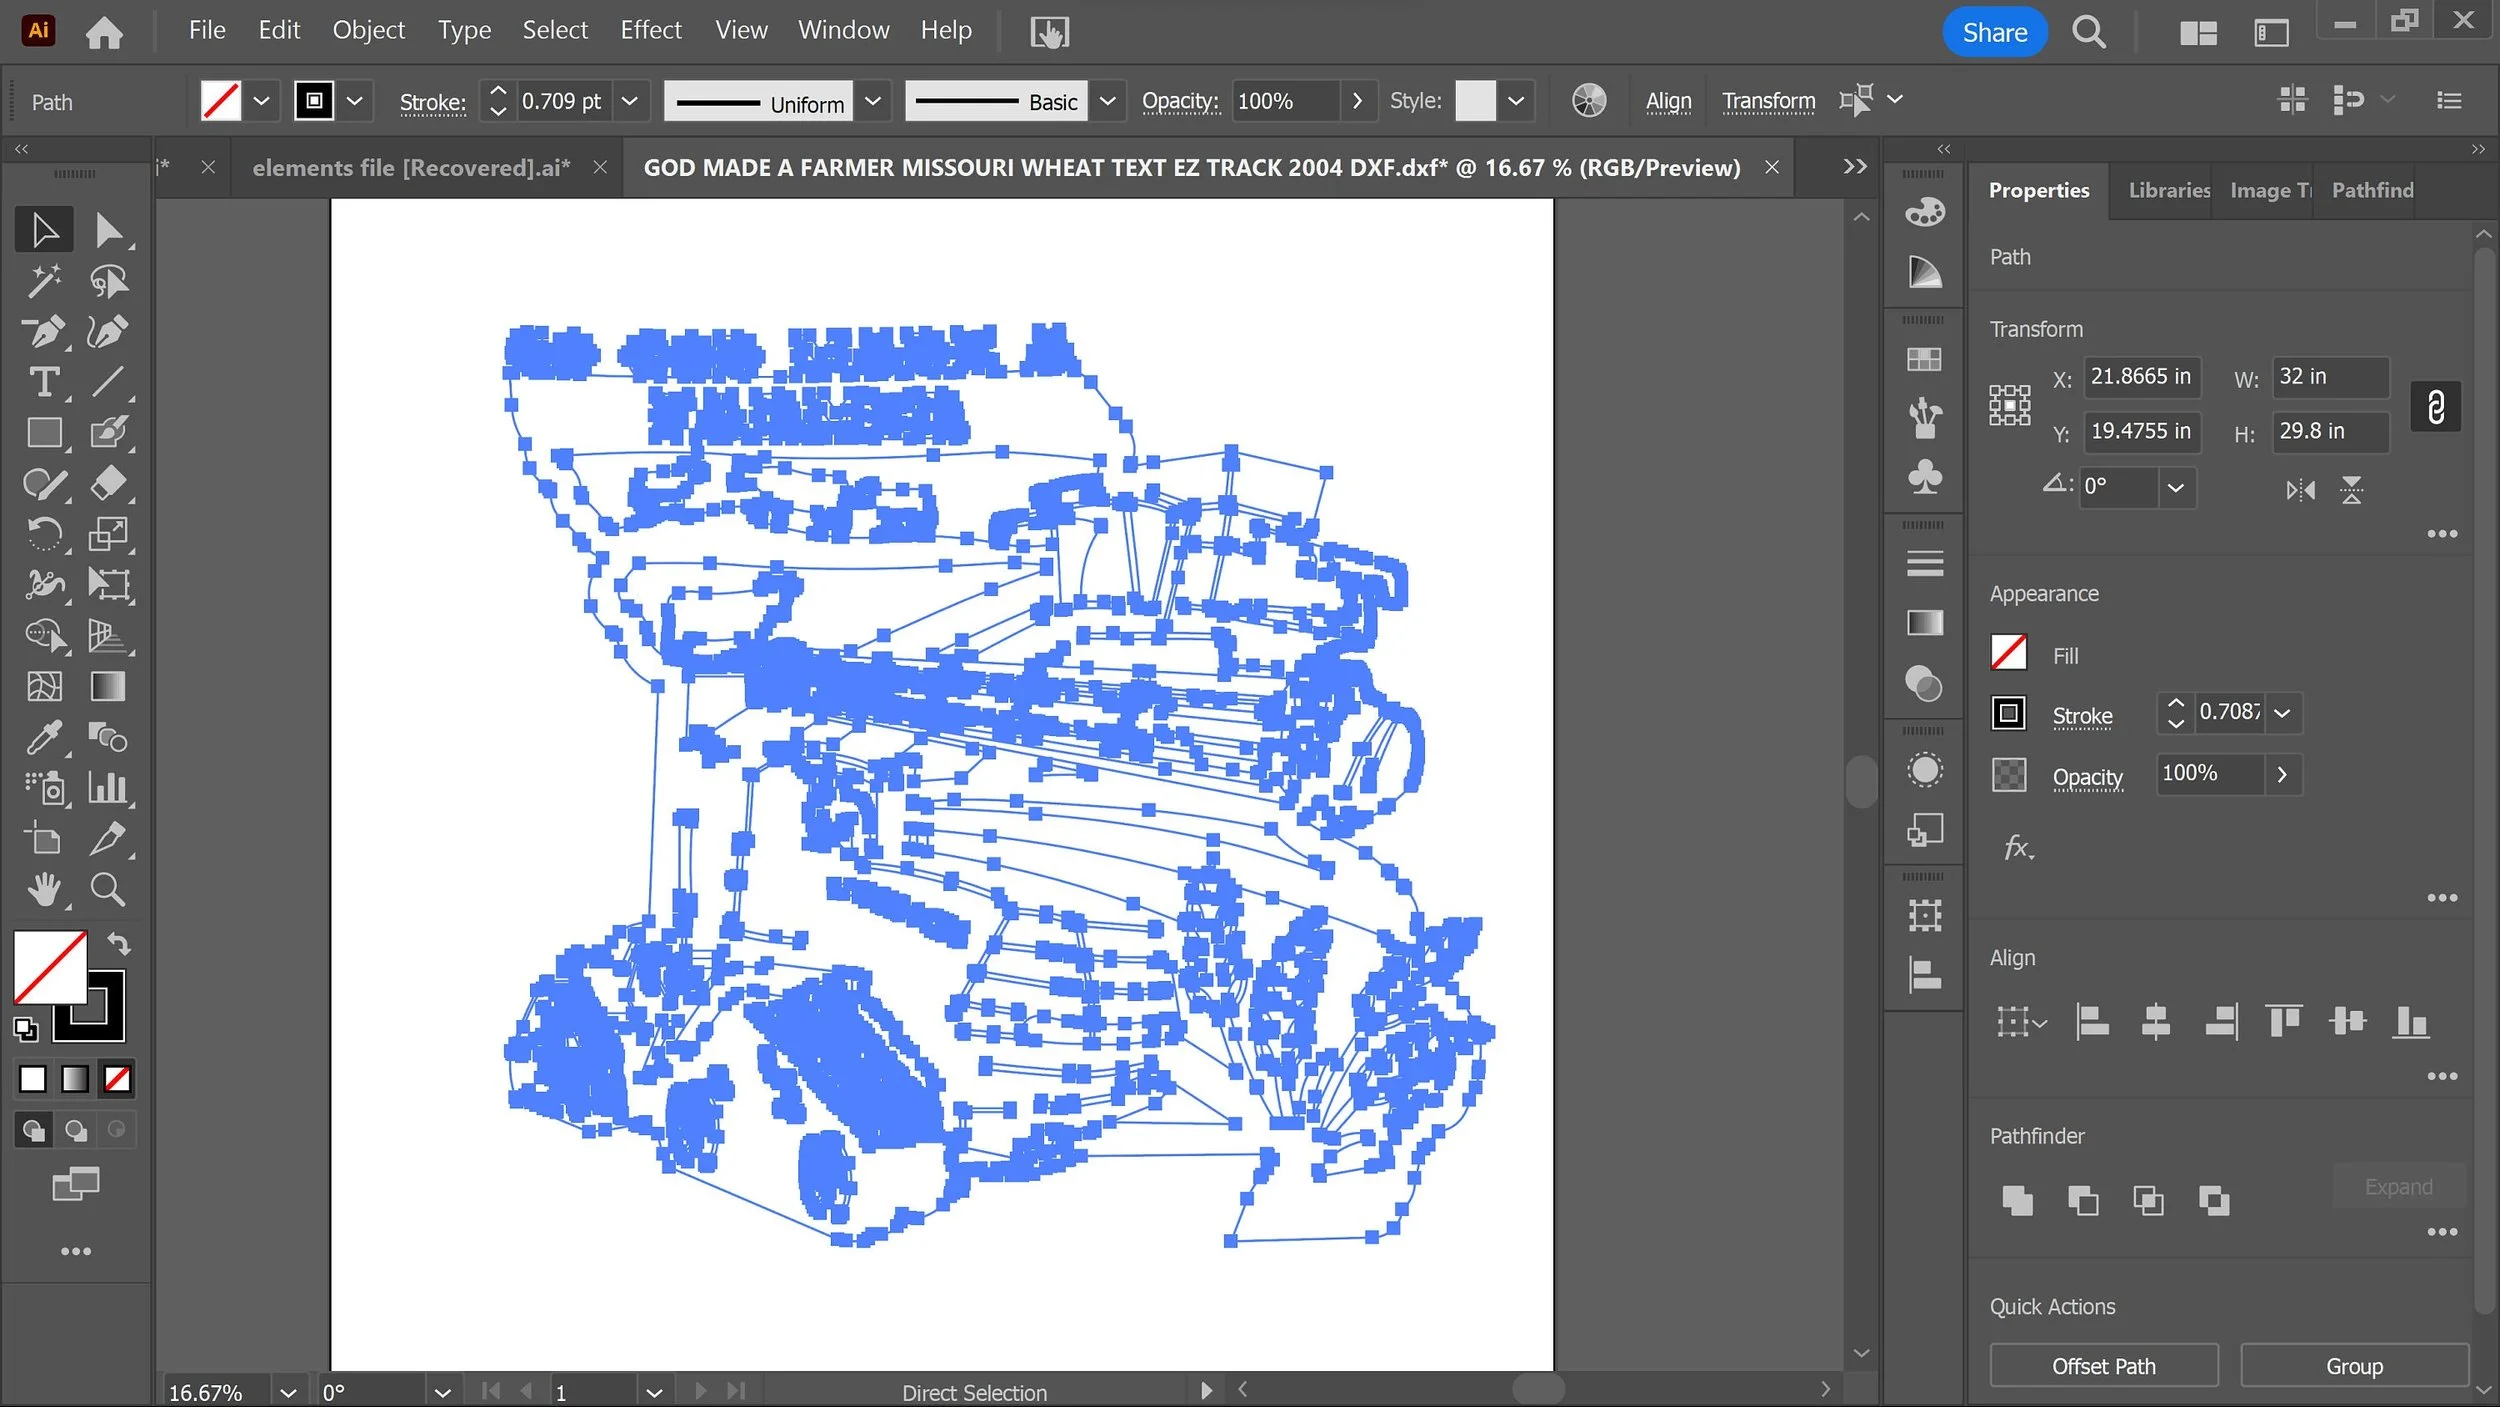
Task: Flip horizontally in Transform section
Action: (x=2300, y=490)
